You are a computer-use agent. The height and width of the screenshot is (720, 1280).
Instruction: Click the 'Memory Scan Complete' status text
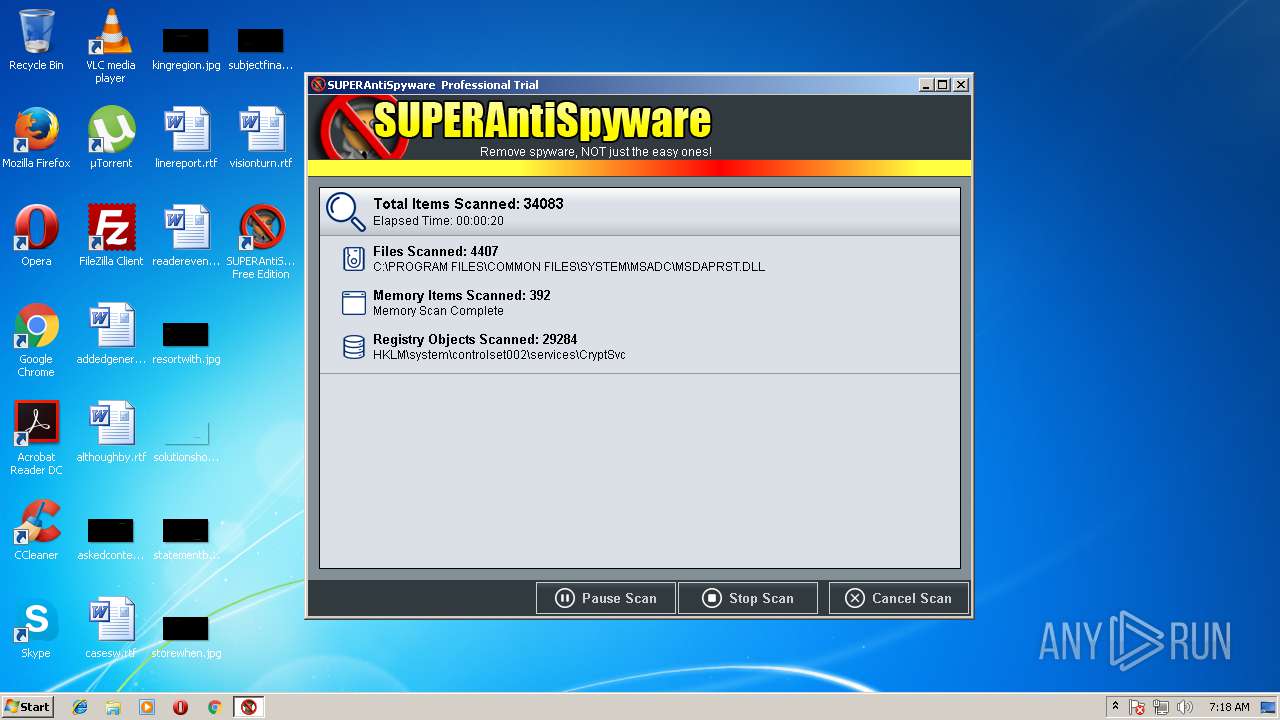[438, 311]
